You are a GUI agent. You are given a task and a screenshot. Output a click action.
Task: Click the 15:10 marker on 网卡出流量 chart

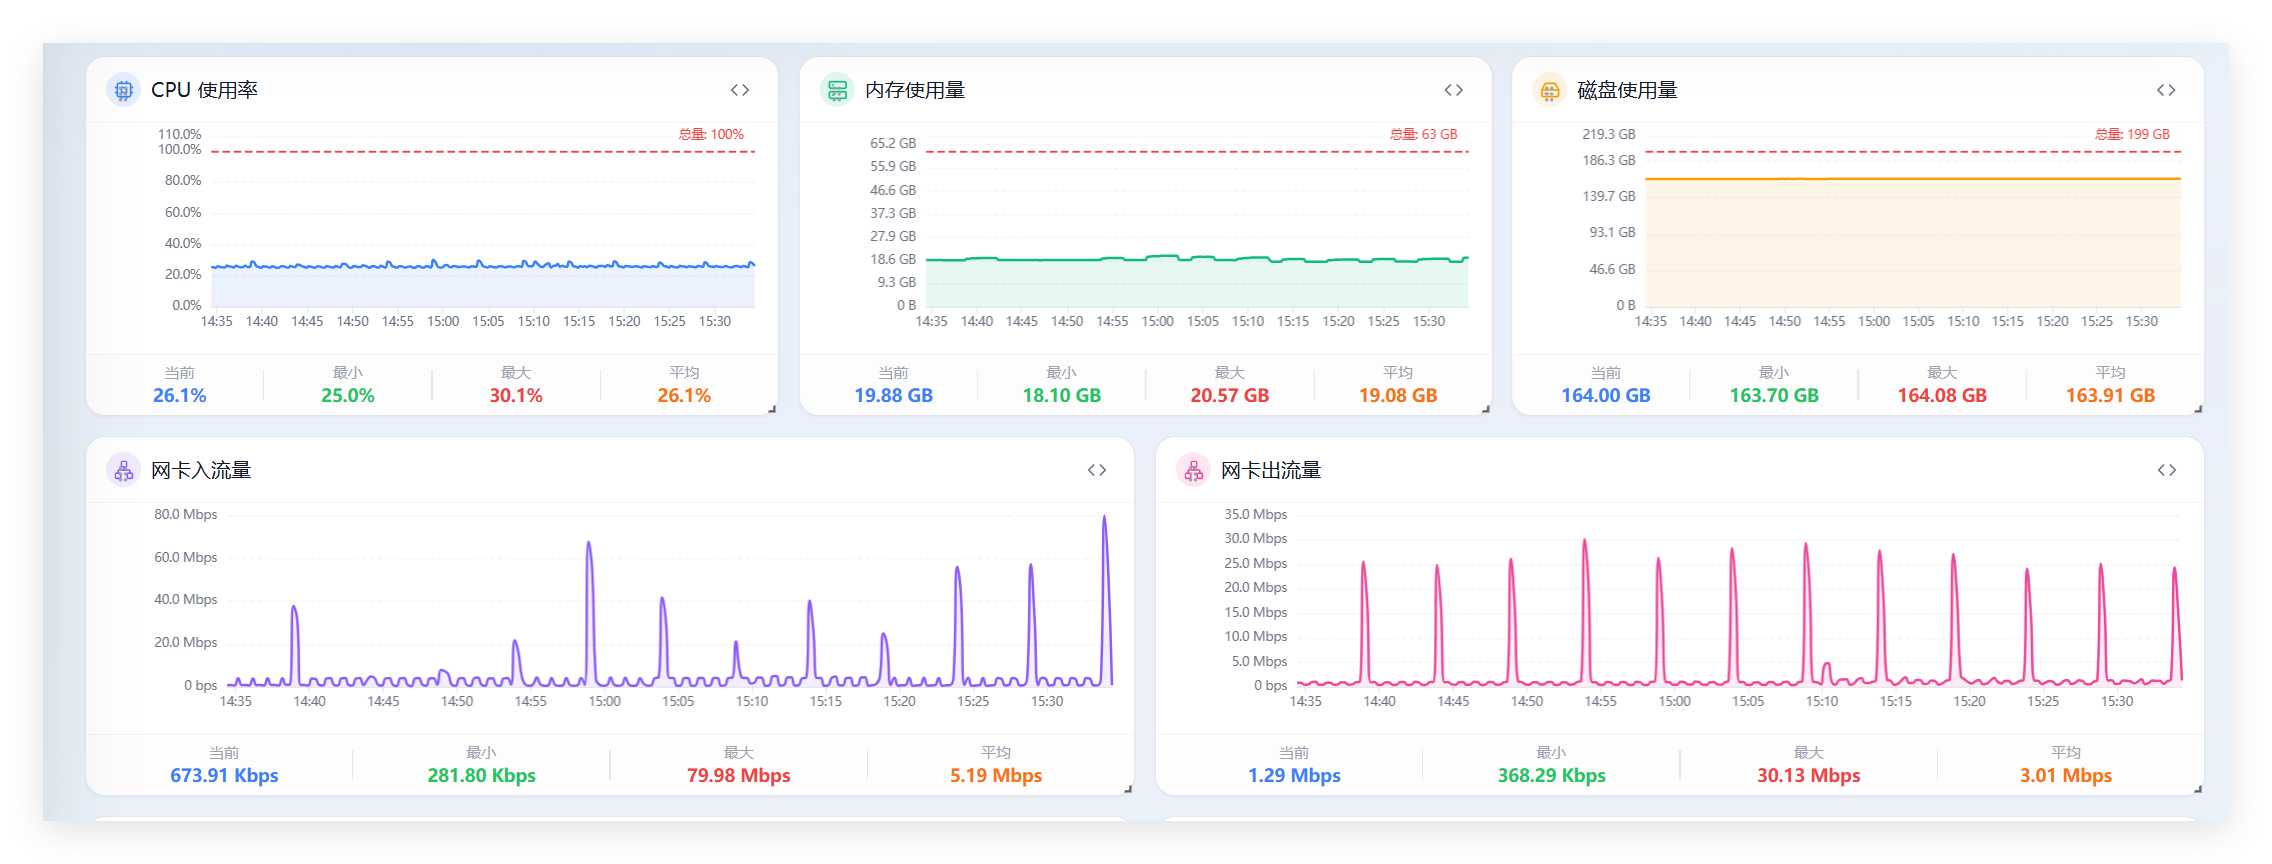pos(1822,701)
